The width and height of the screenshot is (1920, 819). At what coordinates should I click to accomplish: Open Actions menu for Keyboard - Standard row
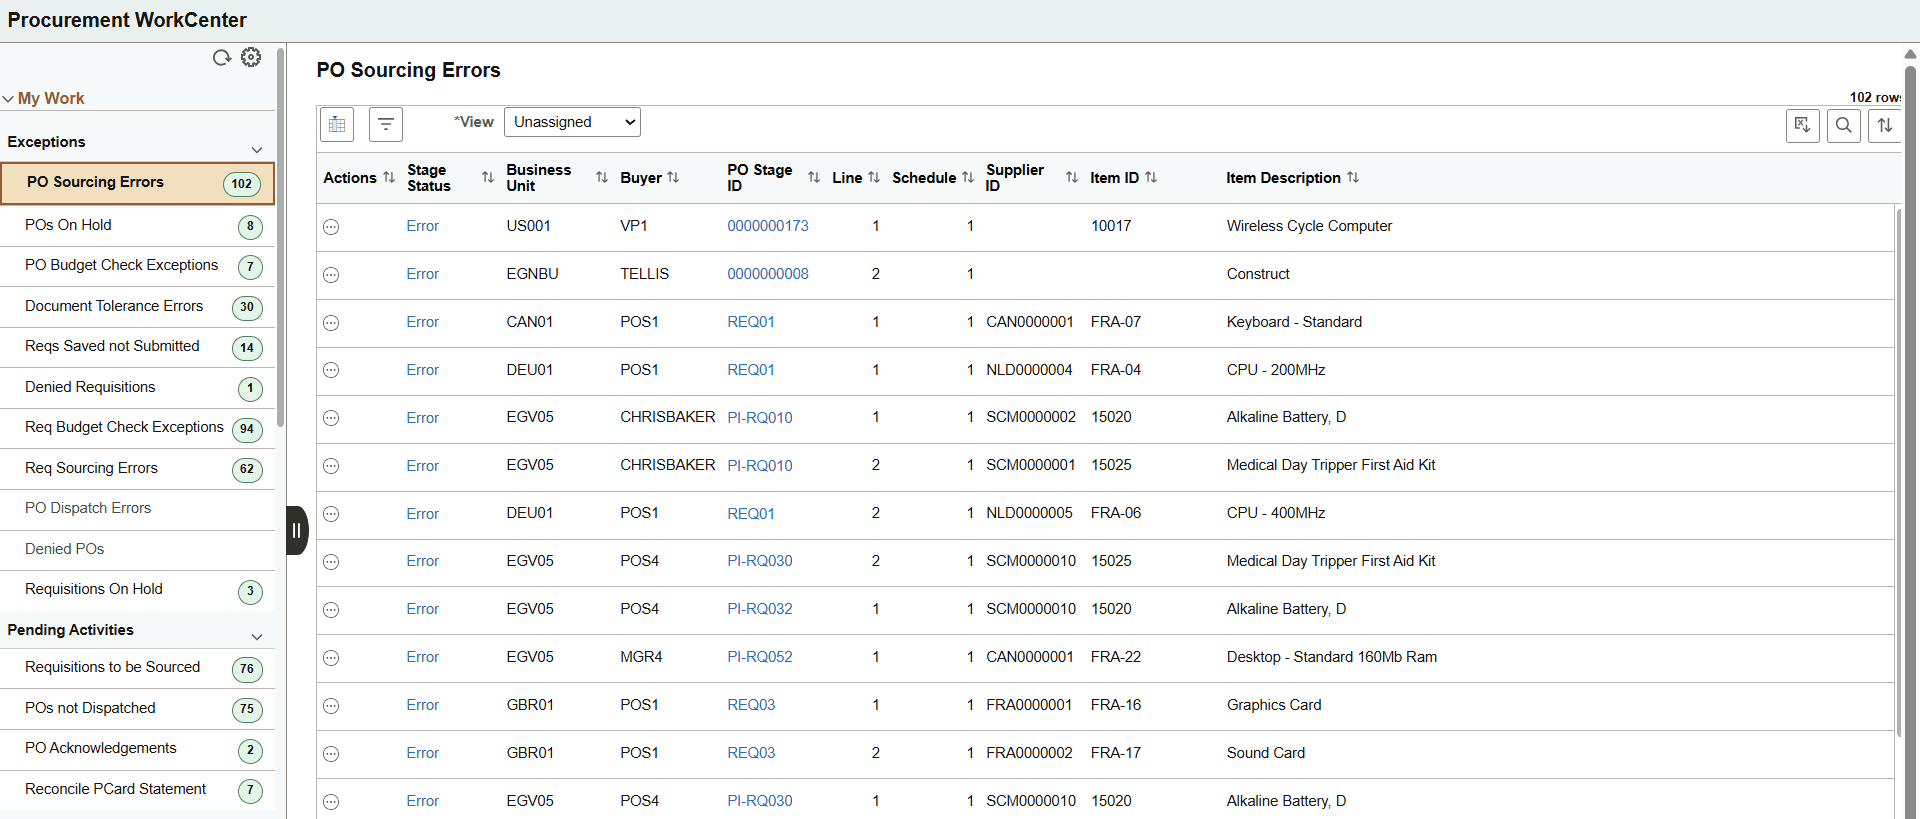point(331,323)
